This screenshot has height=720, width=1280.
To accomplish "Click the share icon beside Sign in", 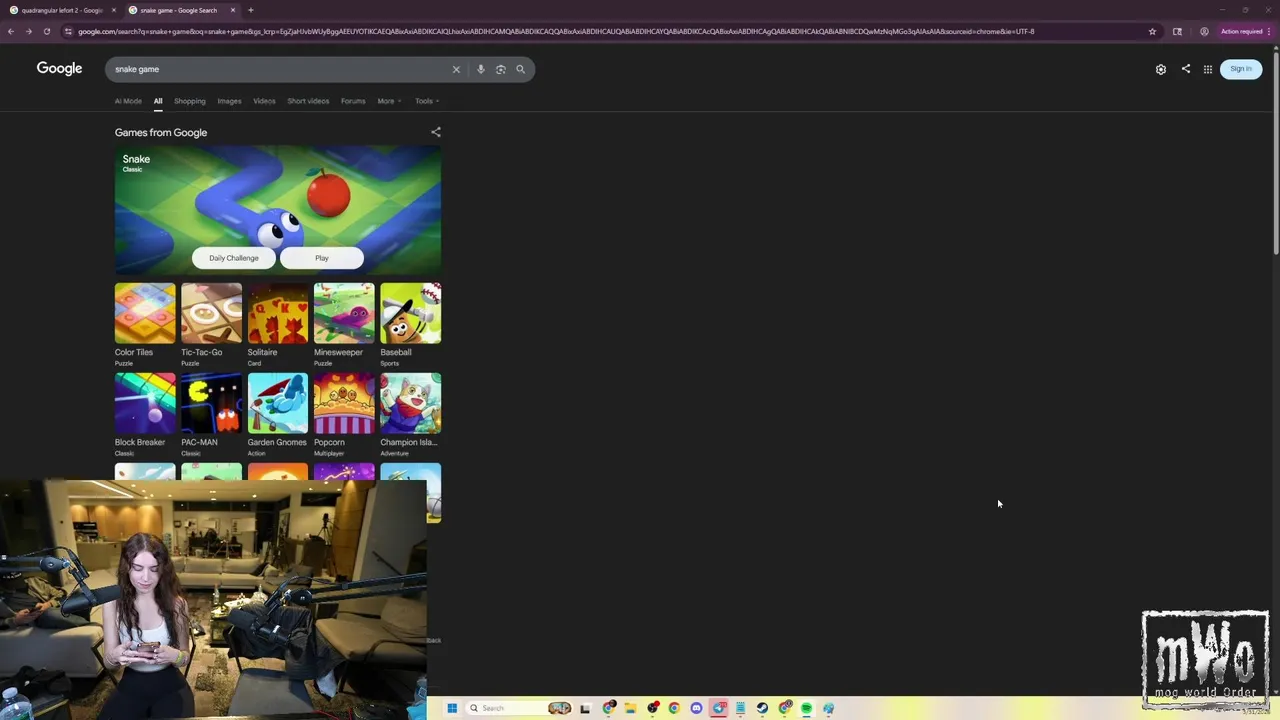I will point(1186,69).
